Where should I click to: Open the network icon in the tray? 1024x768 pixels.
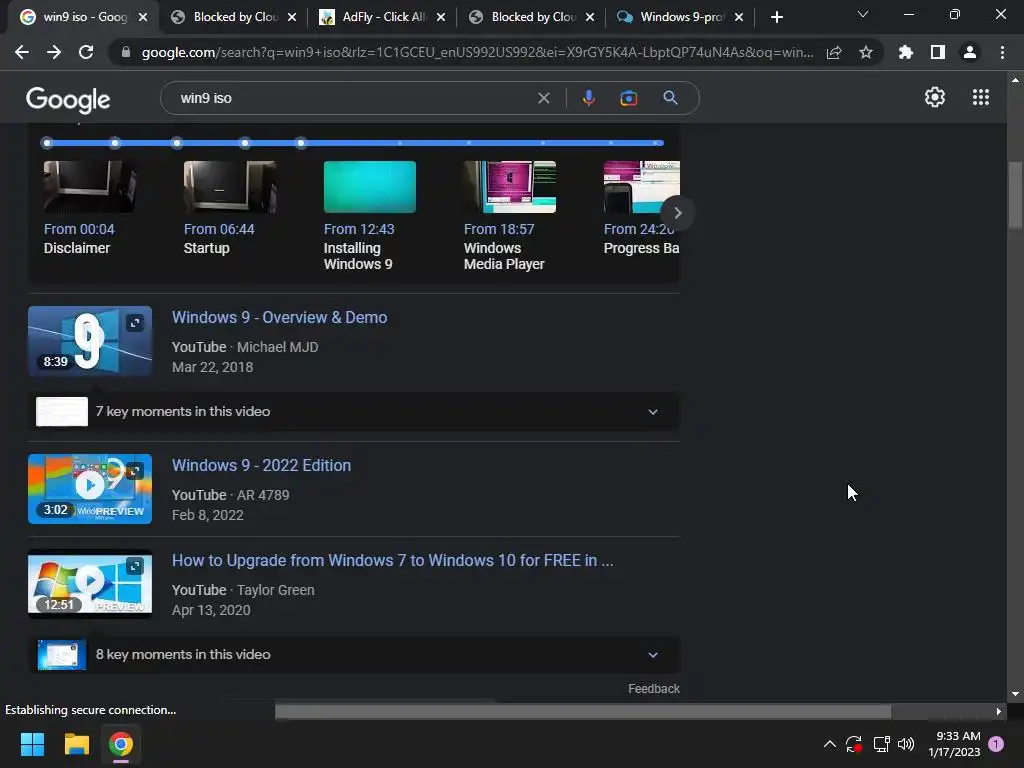[881, 744]
